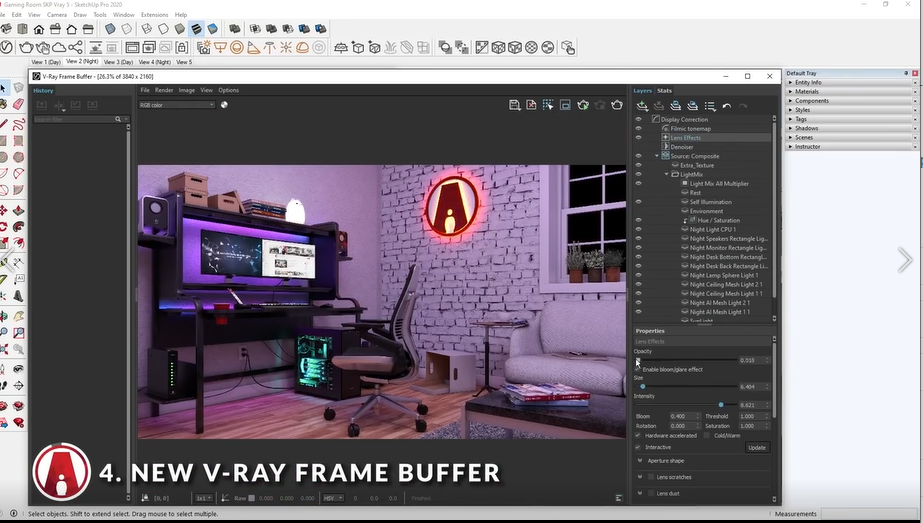Click the SketchUp home view icon
Screen dimensions: 923x523
[x=39, y=28]
